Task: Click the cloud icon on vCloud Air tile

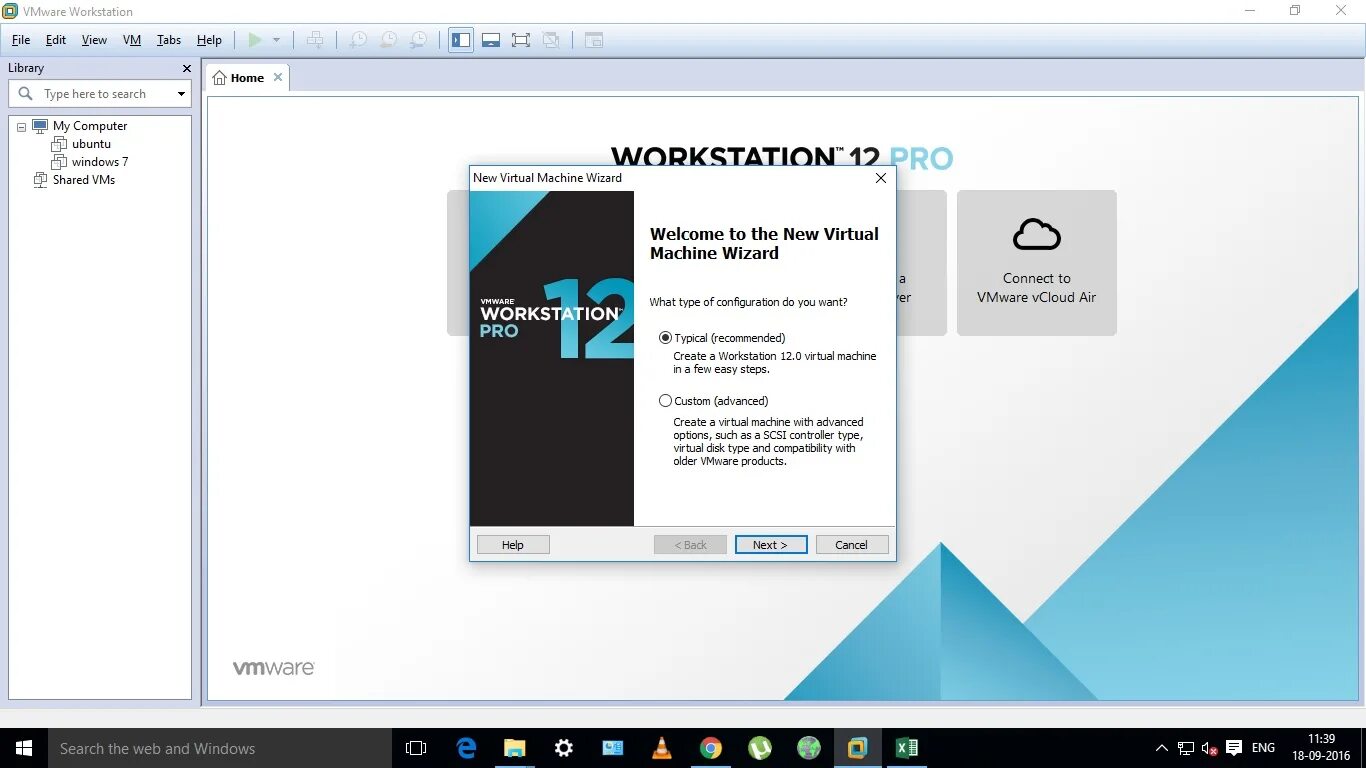Action: [1036, 235]
